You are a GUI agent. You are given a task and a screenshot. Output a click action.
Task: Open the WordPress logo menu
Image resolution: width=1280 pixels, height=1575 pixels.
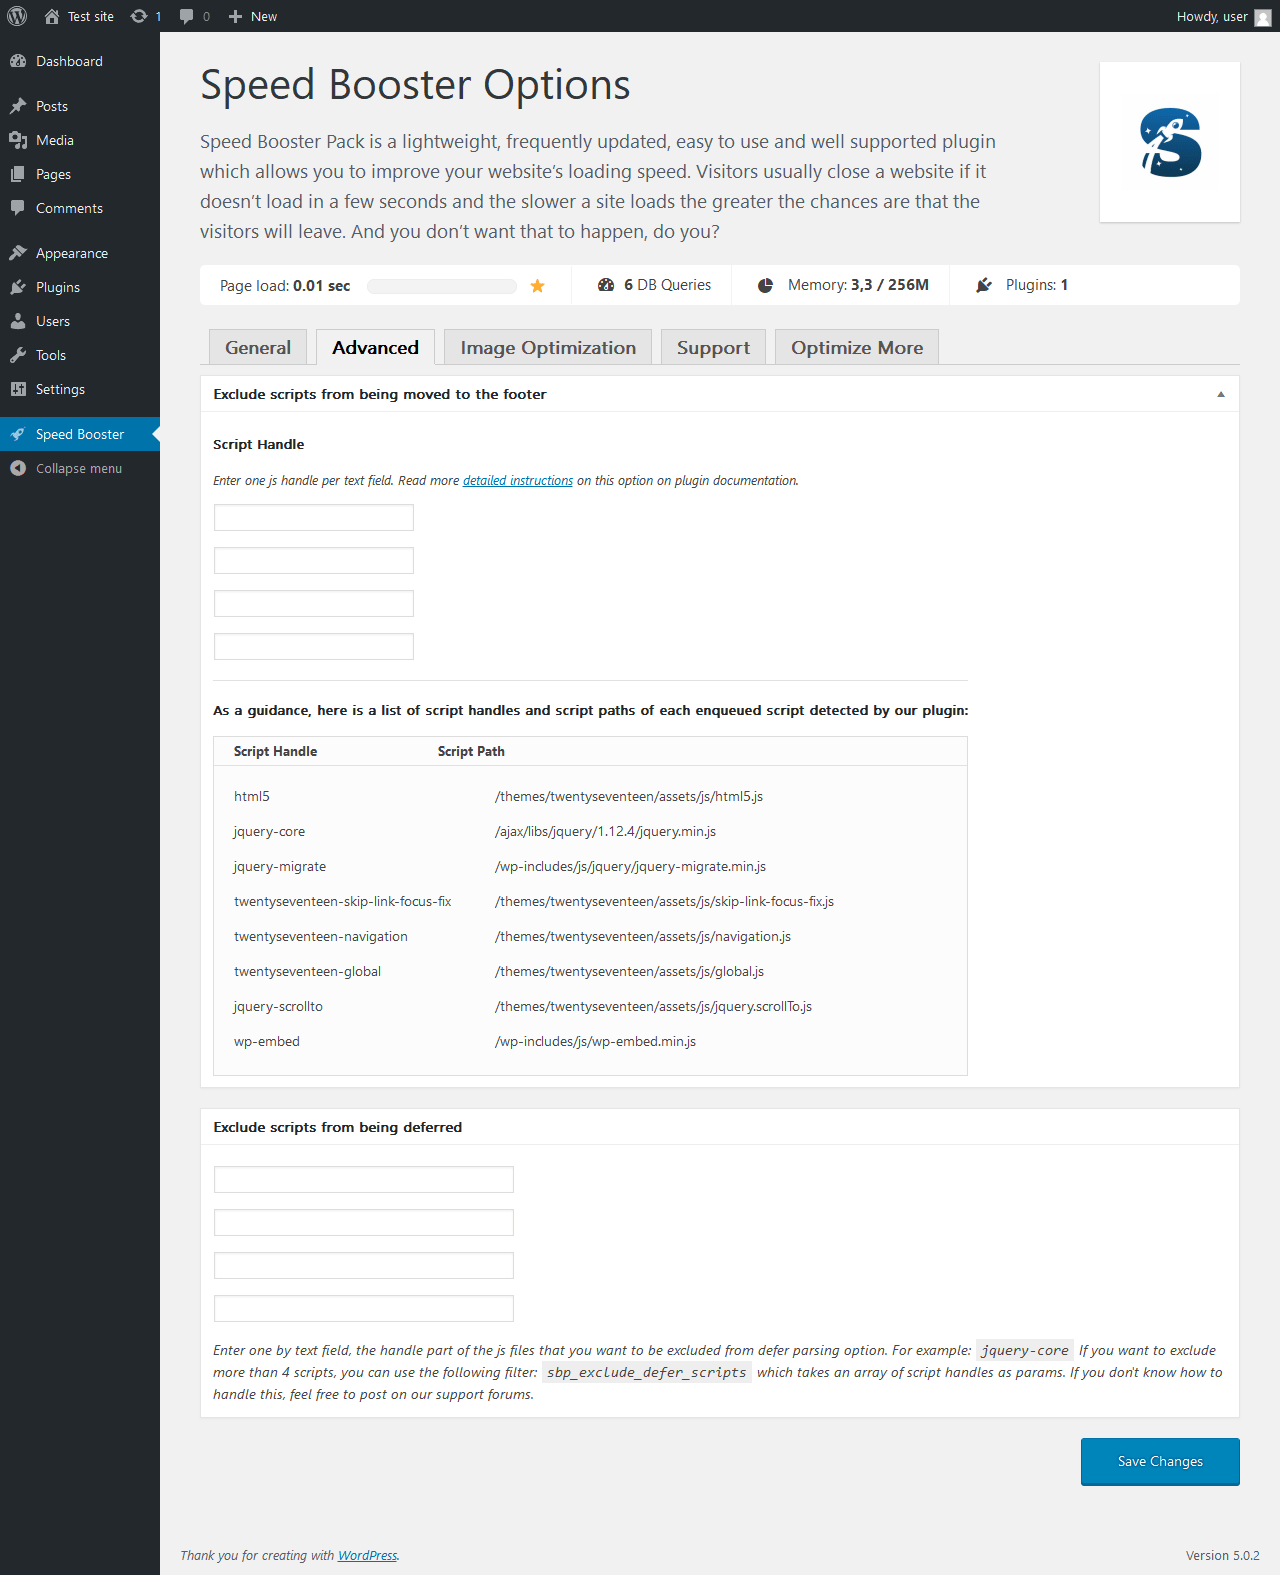pyautogui.click(x=17, y=16)
